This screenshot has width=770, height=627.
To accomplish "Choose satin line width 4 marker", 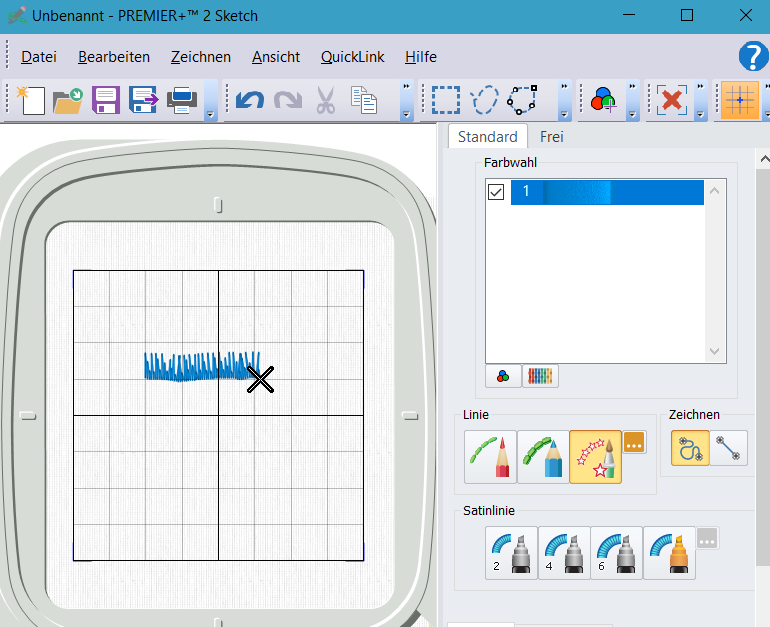I will [x=564, y=553].
